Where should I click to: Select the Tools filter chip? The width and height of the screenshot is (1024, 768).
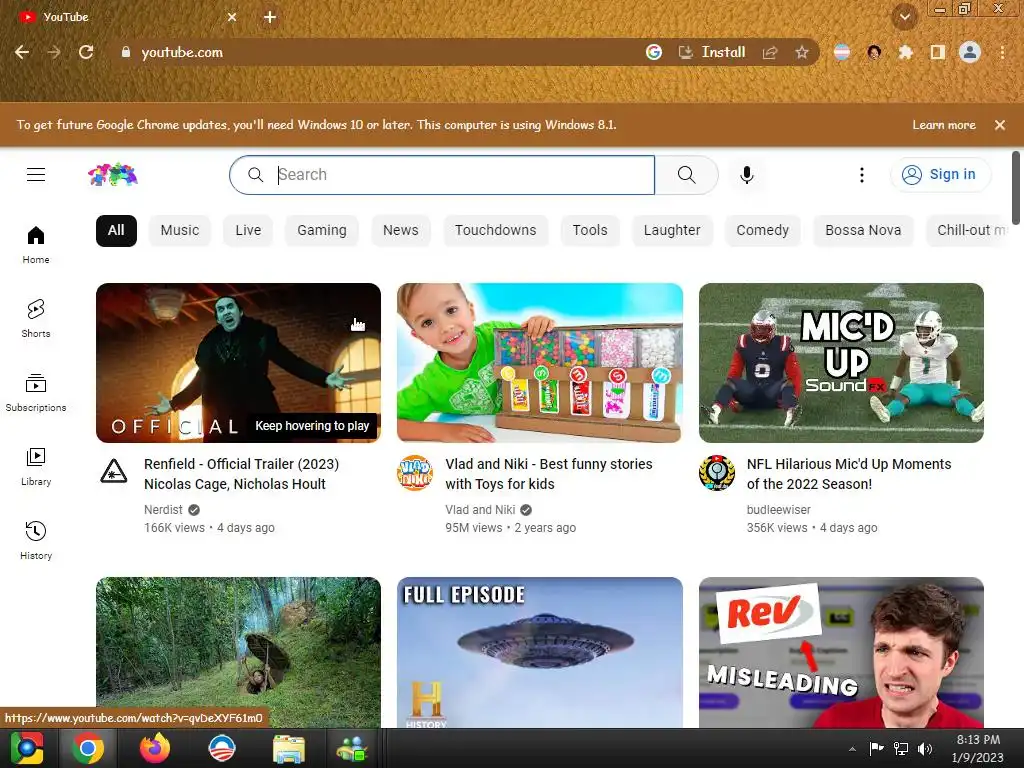590,231
